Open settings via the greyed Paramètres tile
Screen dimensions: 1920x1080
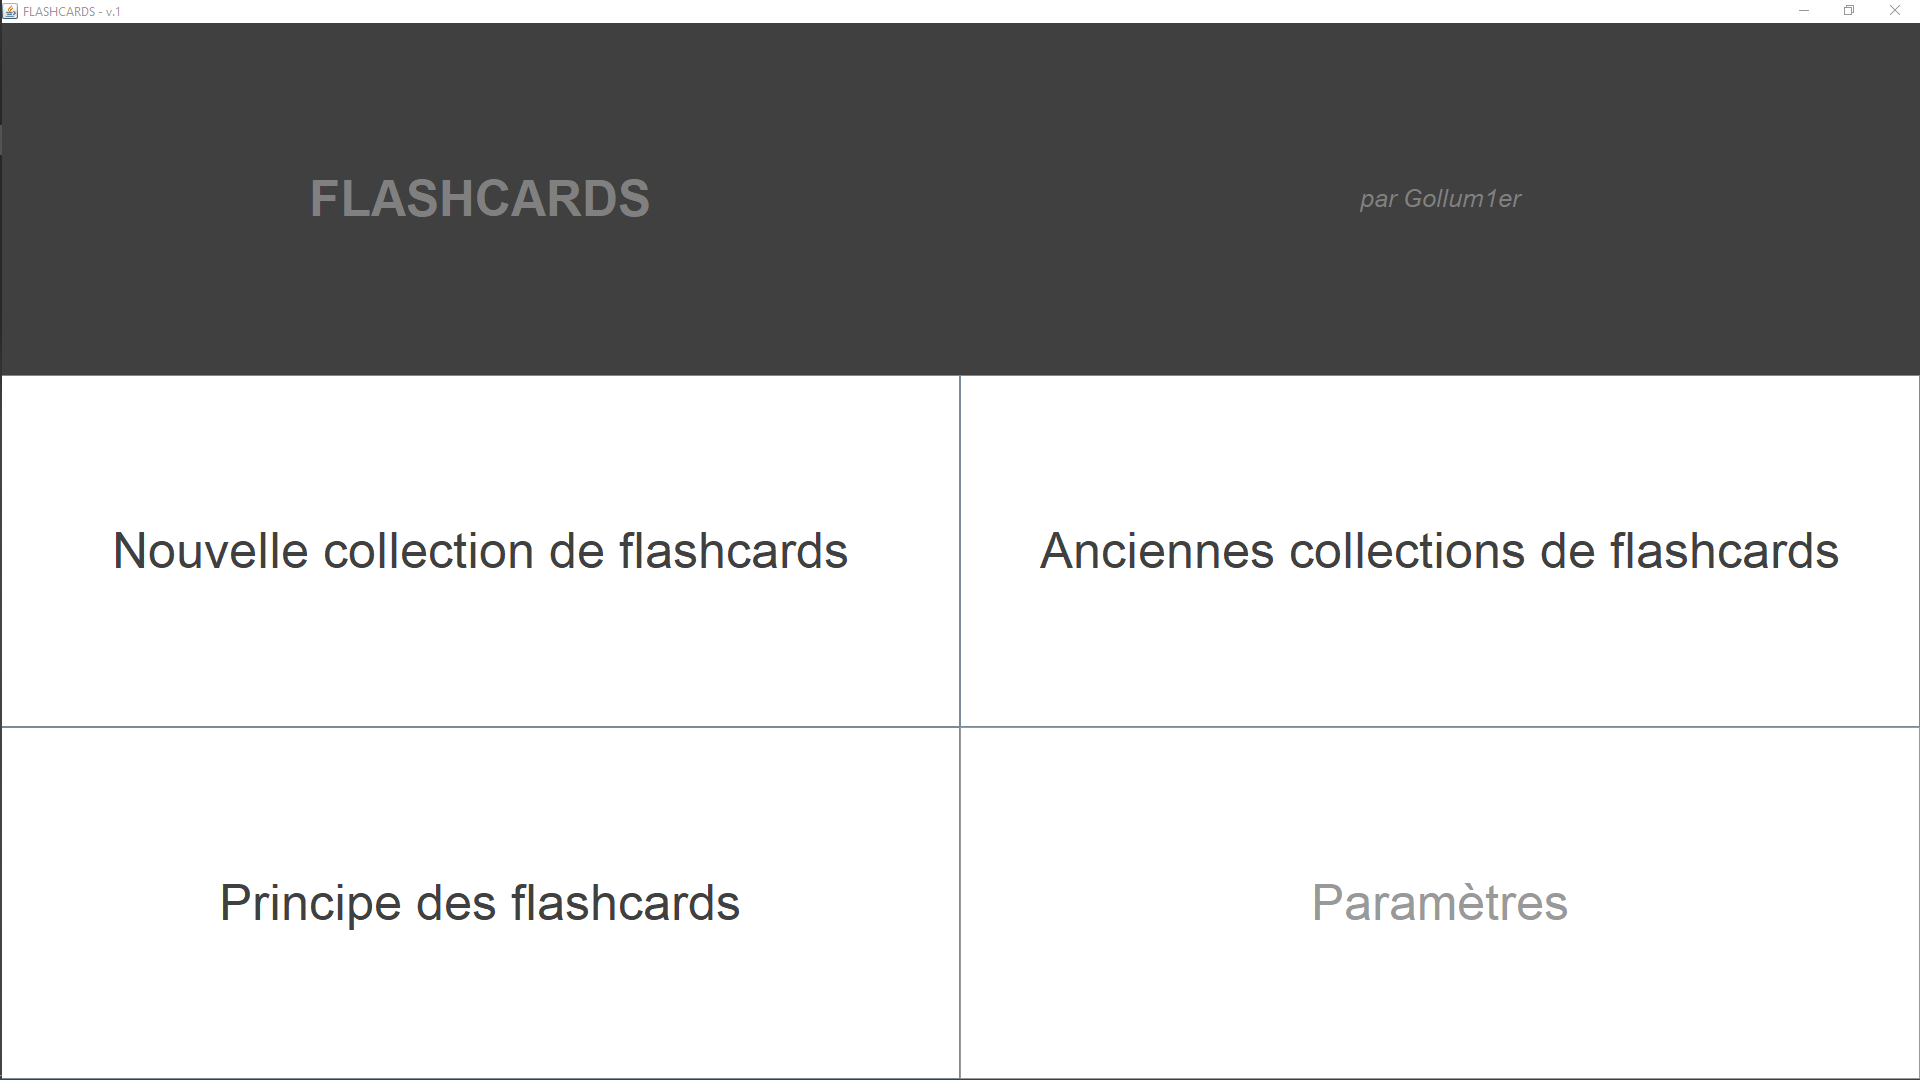[x=1440, y=902]
